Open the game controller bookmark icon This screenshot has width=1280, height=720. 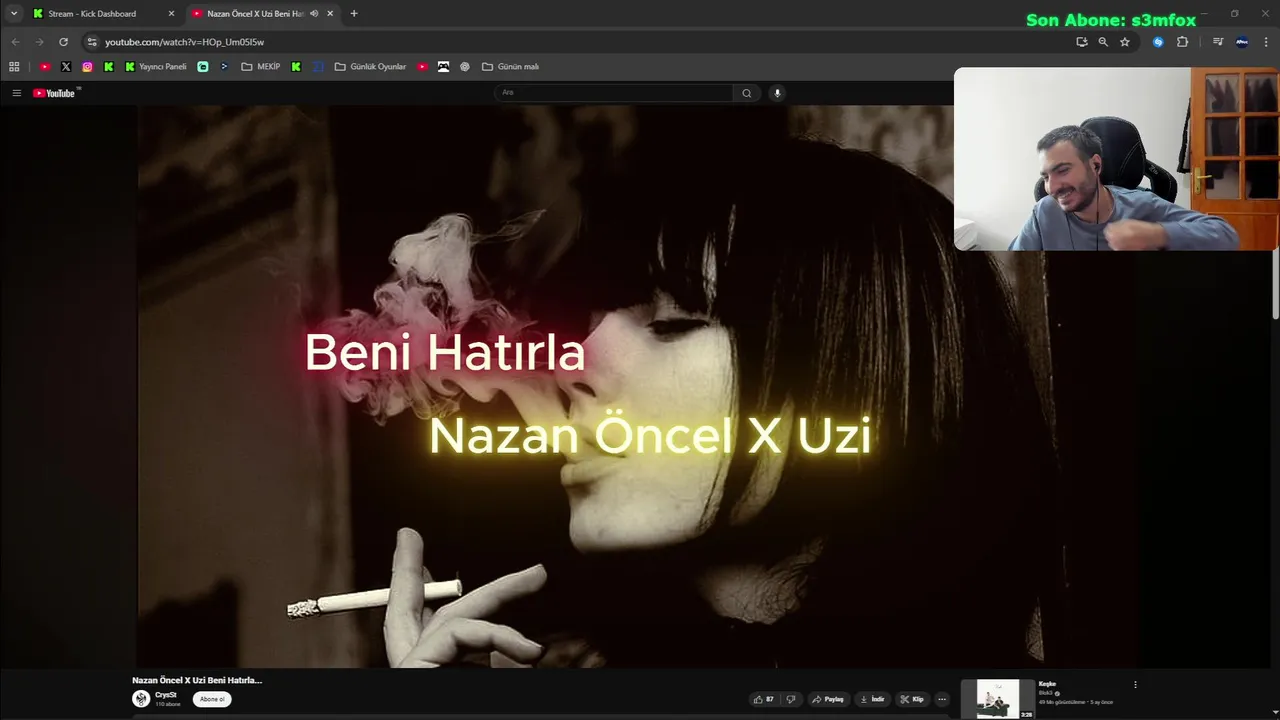click(443, 67)
